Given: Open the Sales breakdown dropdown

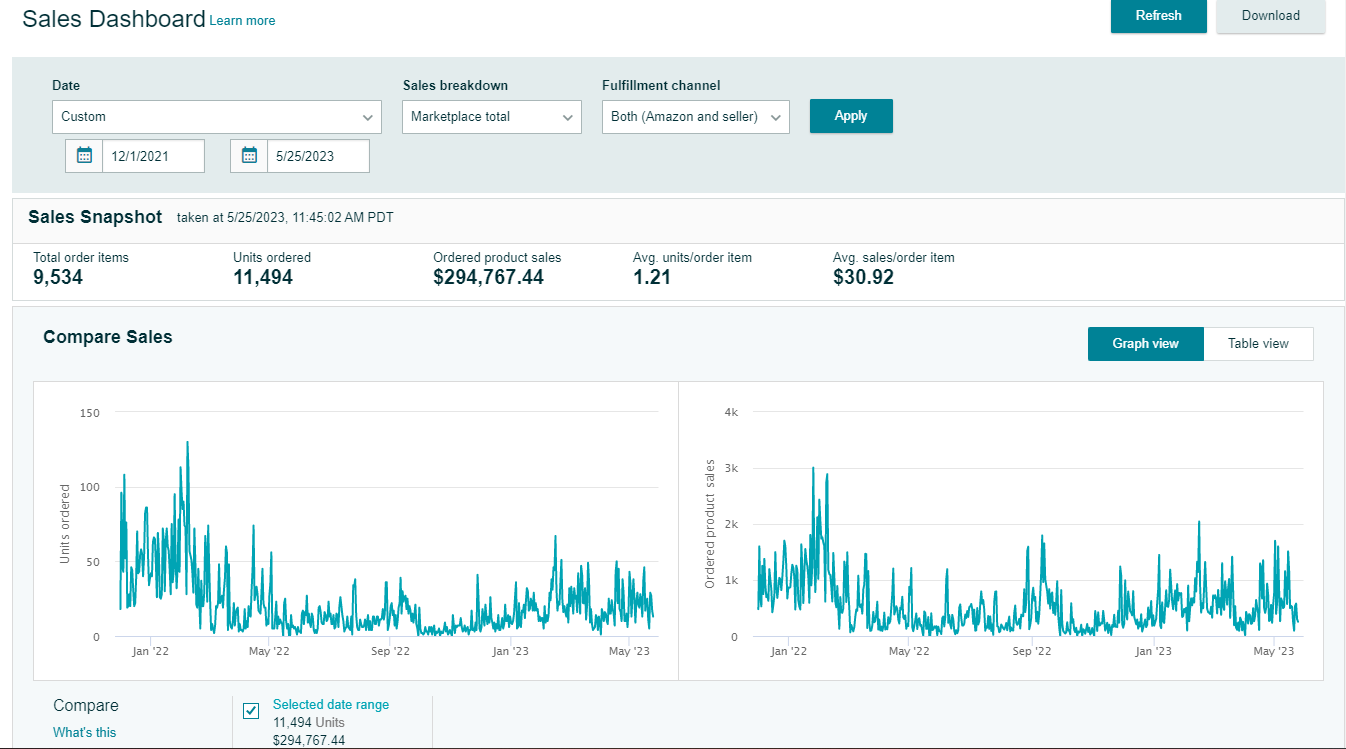Looking at the screenshot, I should 491,117.
